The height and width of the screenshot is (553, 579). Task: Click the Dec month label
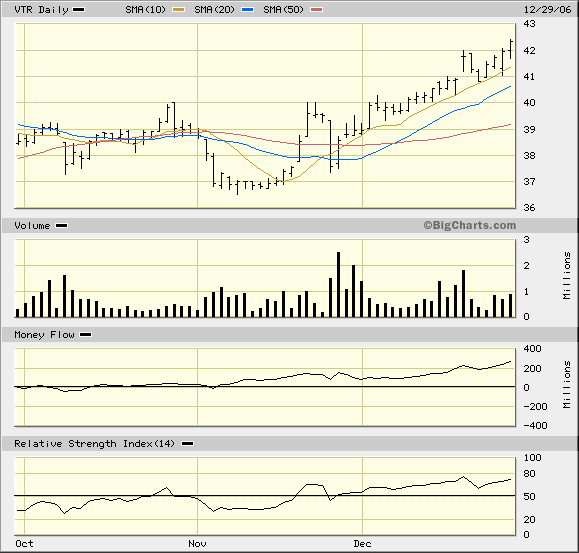(x=362, y=544)
